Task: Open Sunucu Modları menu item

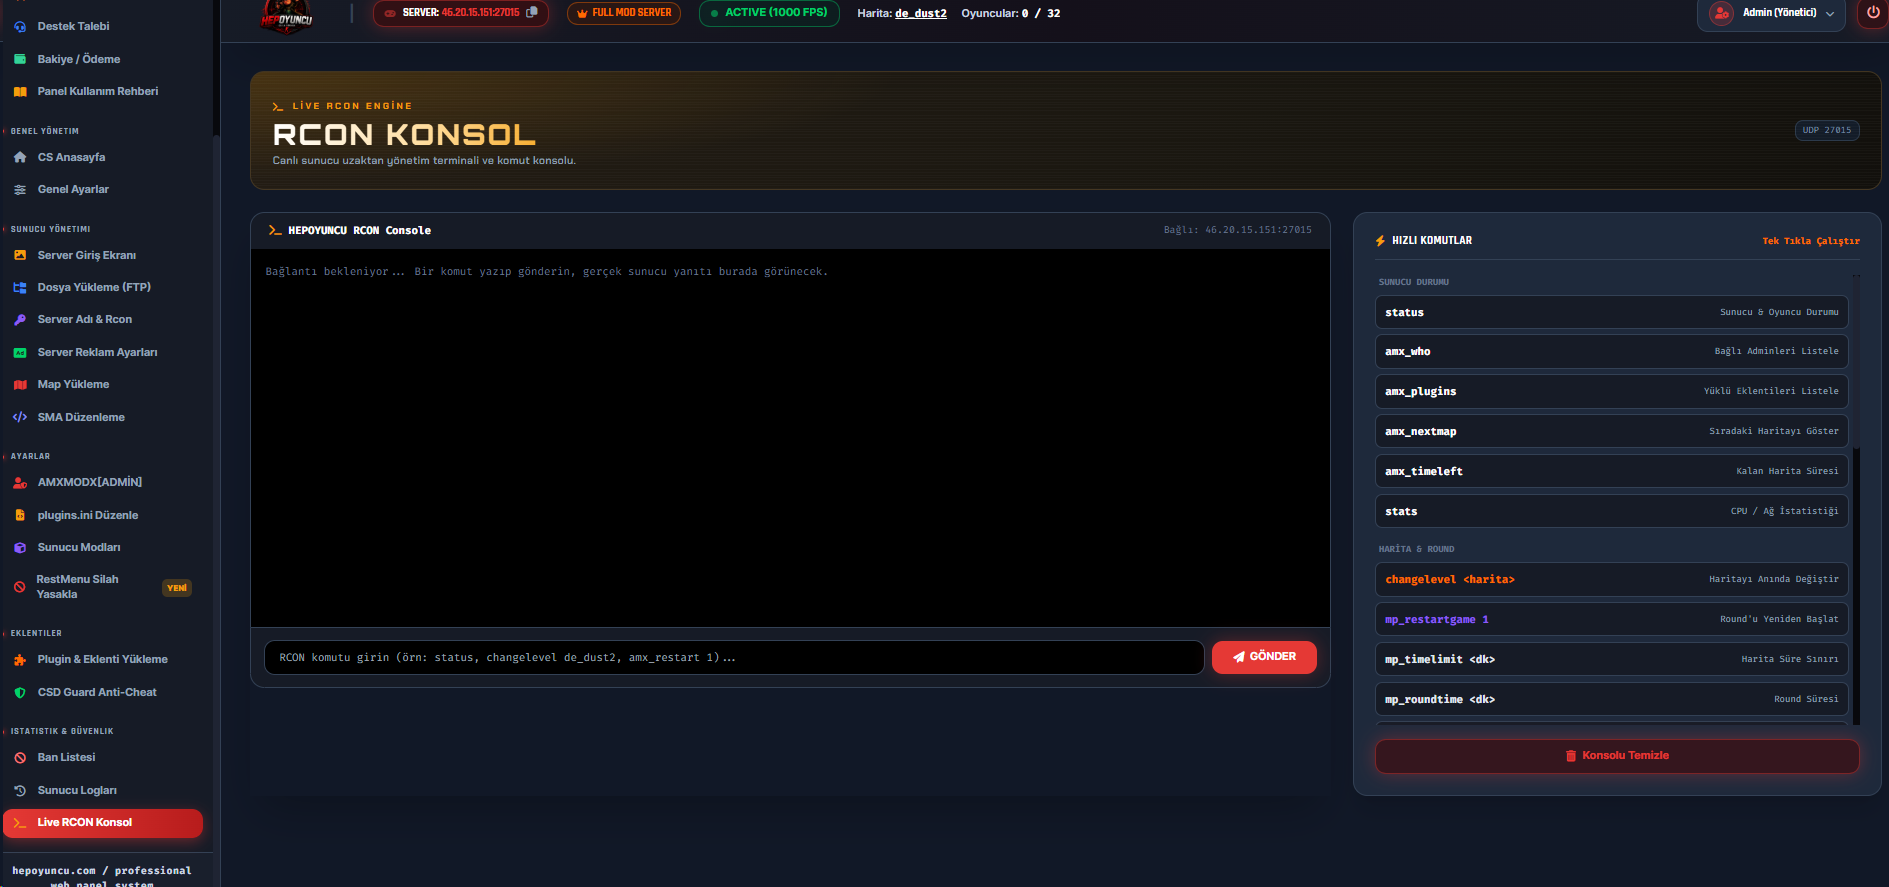Action: tap(103, 548)
